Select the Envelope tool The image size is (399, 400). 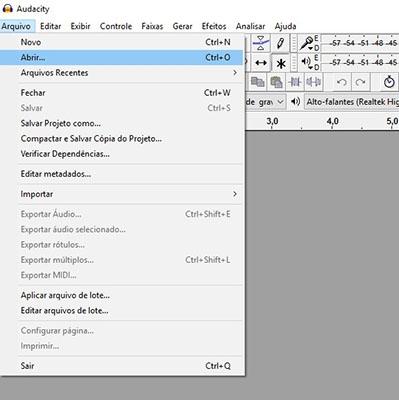tap(261, 43)
